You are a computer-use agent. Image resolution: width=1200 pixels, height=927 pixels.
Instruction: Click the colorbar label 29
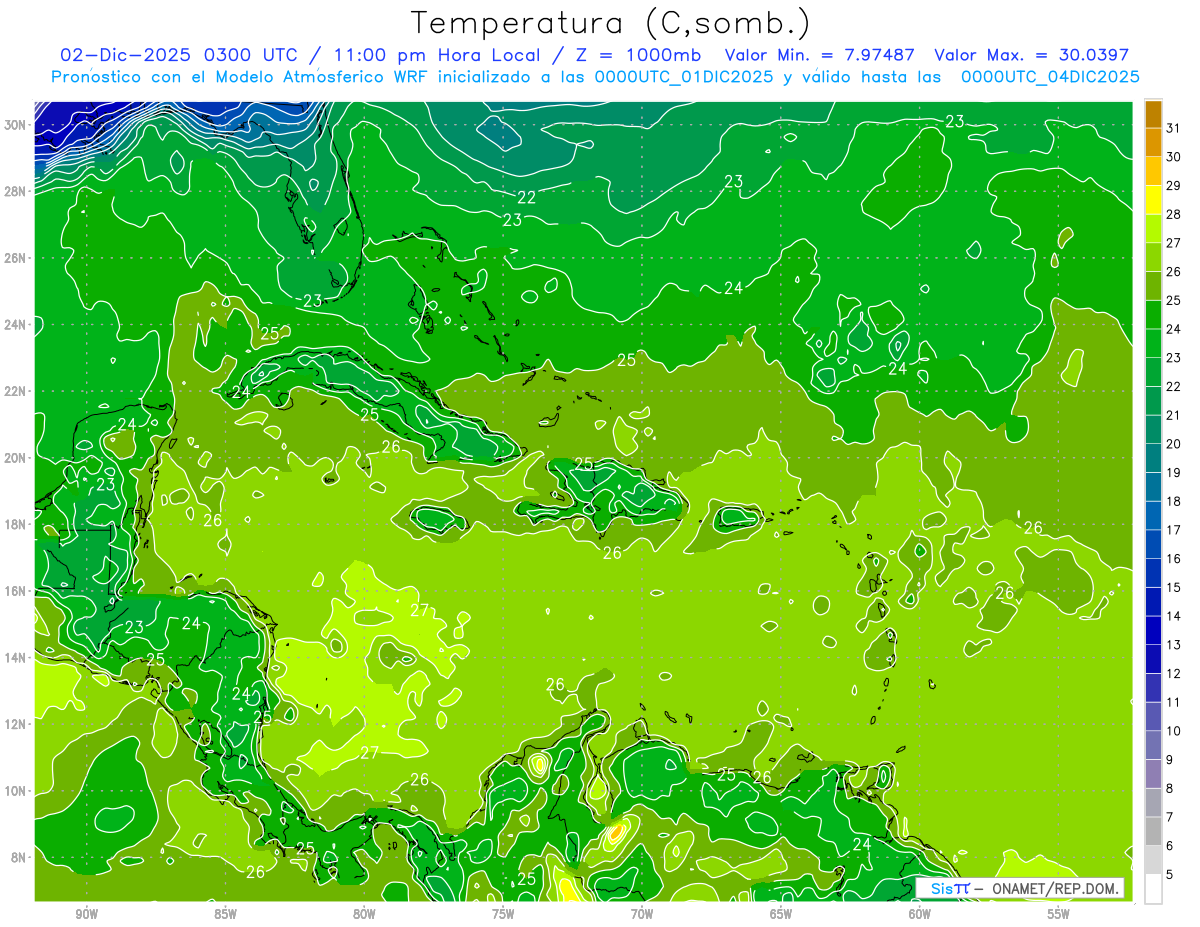(1174, 185)
